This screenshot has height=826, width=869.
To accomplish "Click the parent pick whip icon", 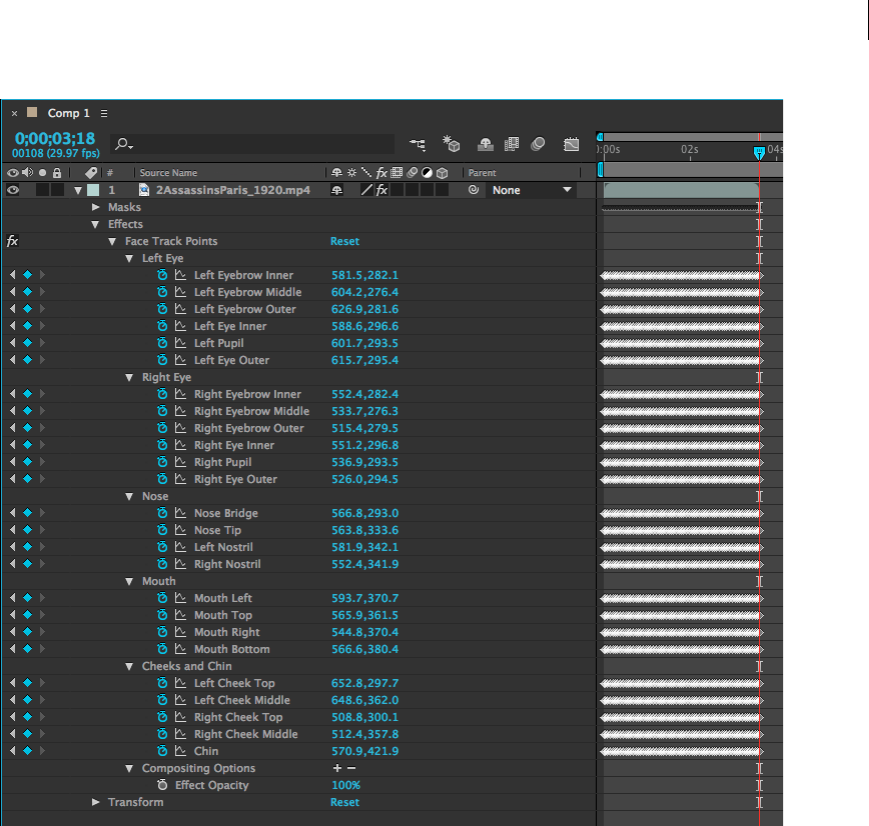I will (x=473, y=190).
